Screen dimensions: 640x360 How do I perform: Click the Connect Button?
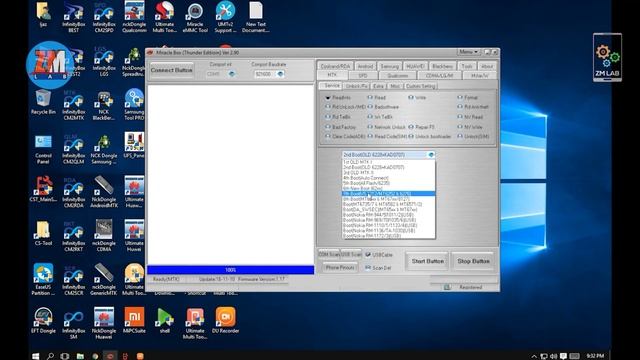(x=171, y=70)
